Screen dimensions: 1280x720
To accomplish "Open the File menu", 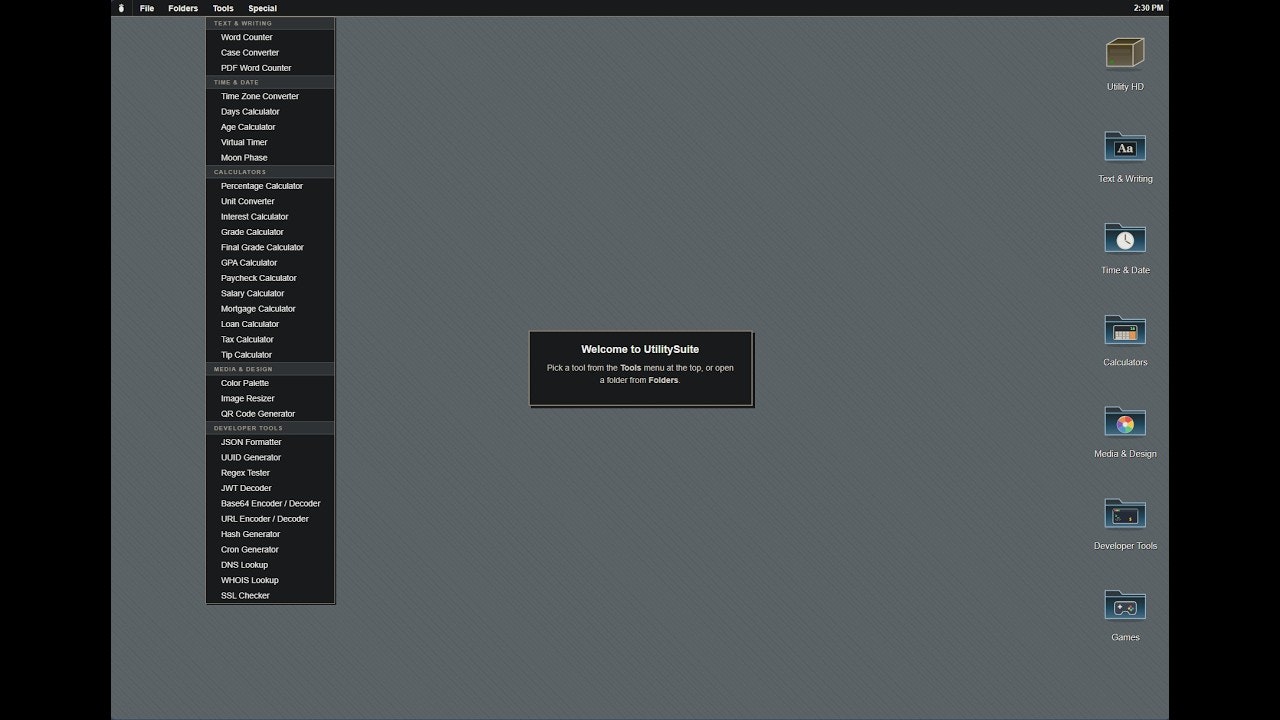I will pos(147,8).
